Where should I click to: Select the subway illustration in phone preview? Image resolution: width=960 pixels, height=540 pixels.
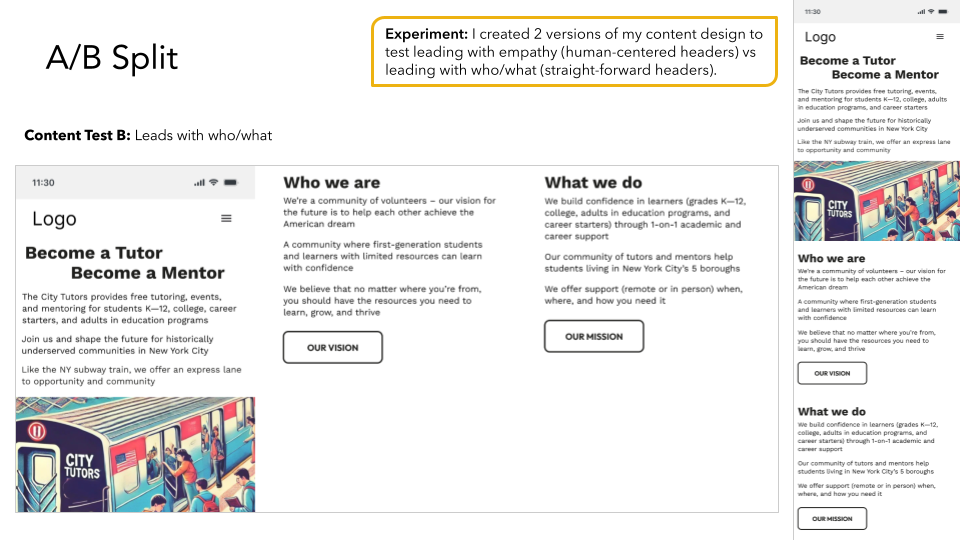tap(877, 201)
